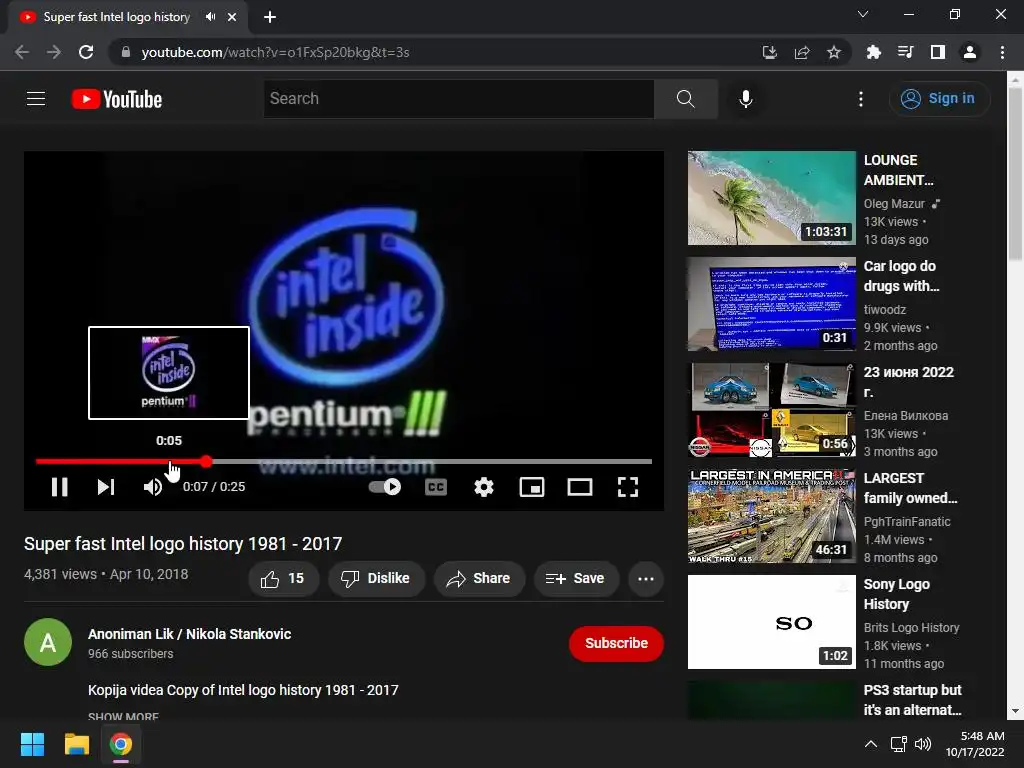Subscribe to Anoniman Lik channel
This screenshot has width=1024, height=768.
point(616,643)
